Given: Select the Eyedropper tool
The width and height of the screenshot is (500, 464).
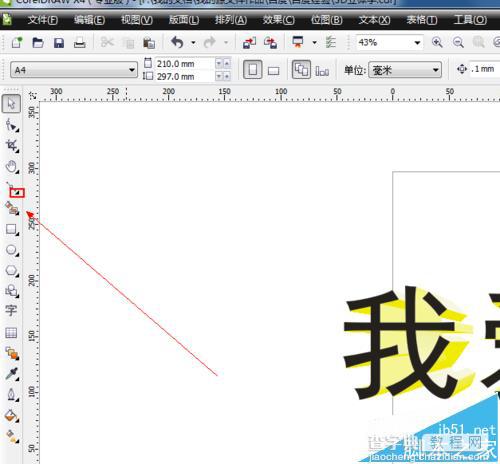Looking at the screenshot, I should pyautogui.click(x=12, y=374).
